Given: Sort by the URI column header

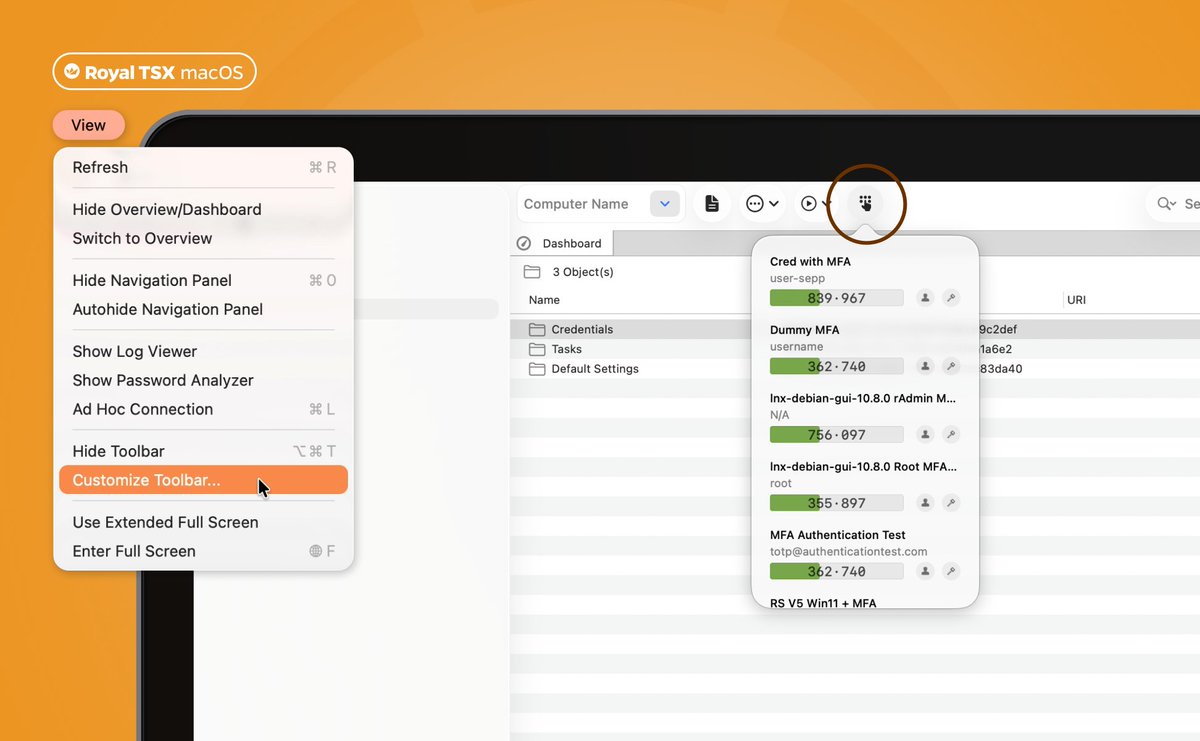Looking at the screenshot, I should [1076, 300].
